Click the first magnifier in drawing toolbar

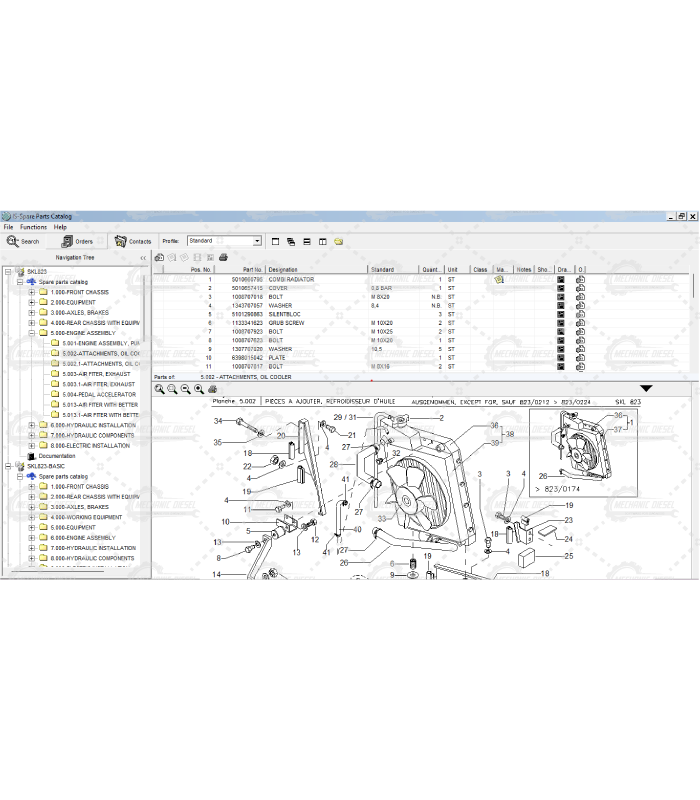[x=160, y=389]
